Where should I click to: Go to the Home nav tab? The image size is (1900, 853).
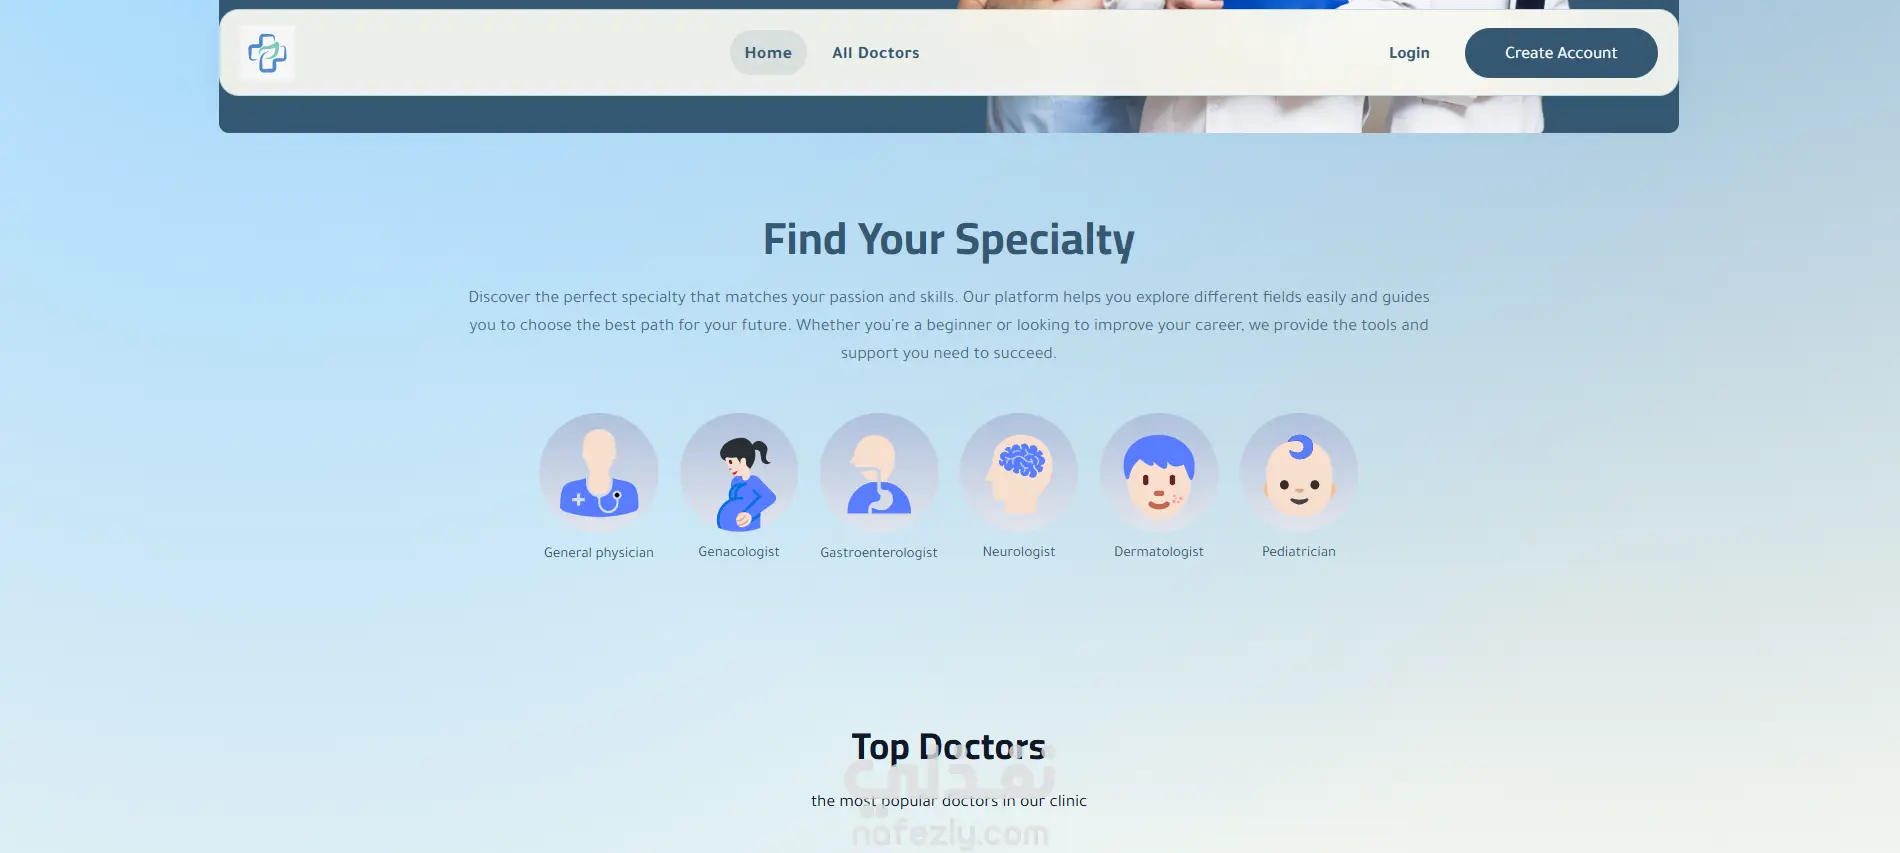point(768,53)
